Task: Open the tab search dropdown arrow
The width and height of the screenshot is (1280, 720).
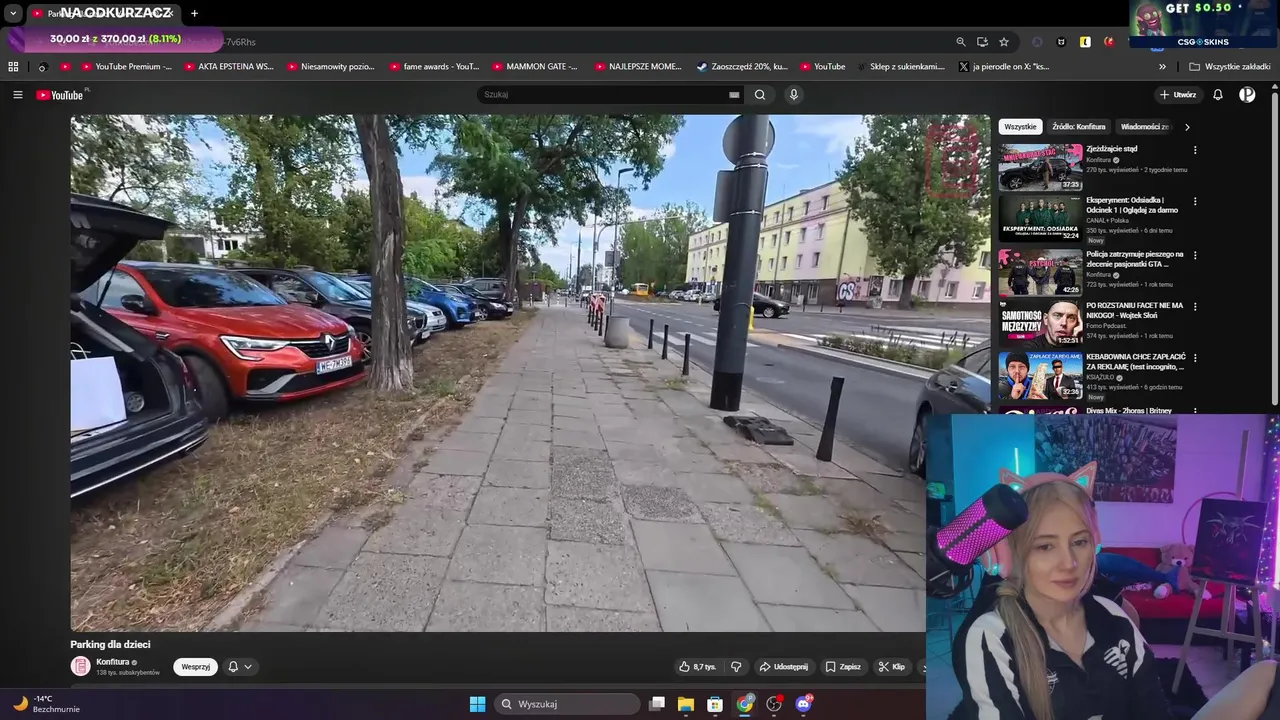Action: click(13, 13)
